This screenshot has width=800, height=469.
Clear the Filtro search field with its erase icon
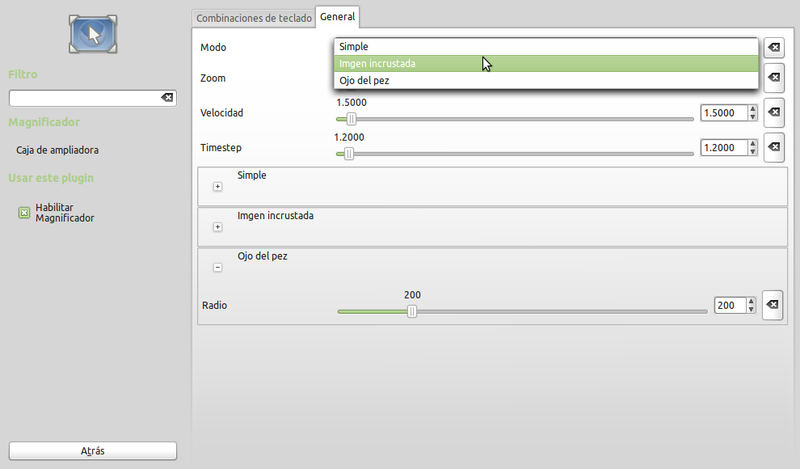tap(167, 98)
